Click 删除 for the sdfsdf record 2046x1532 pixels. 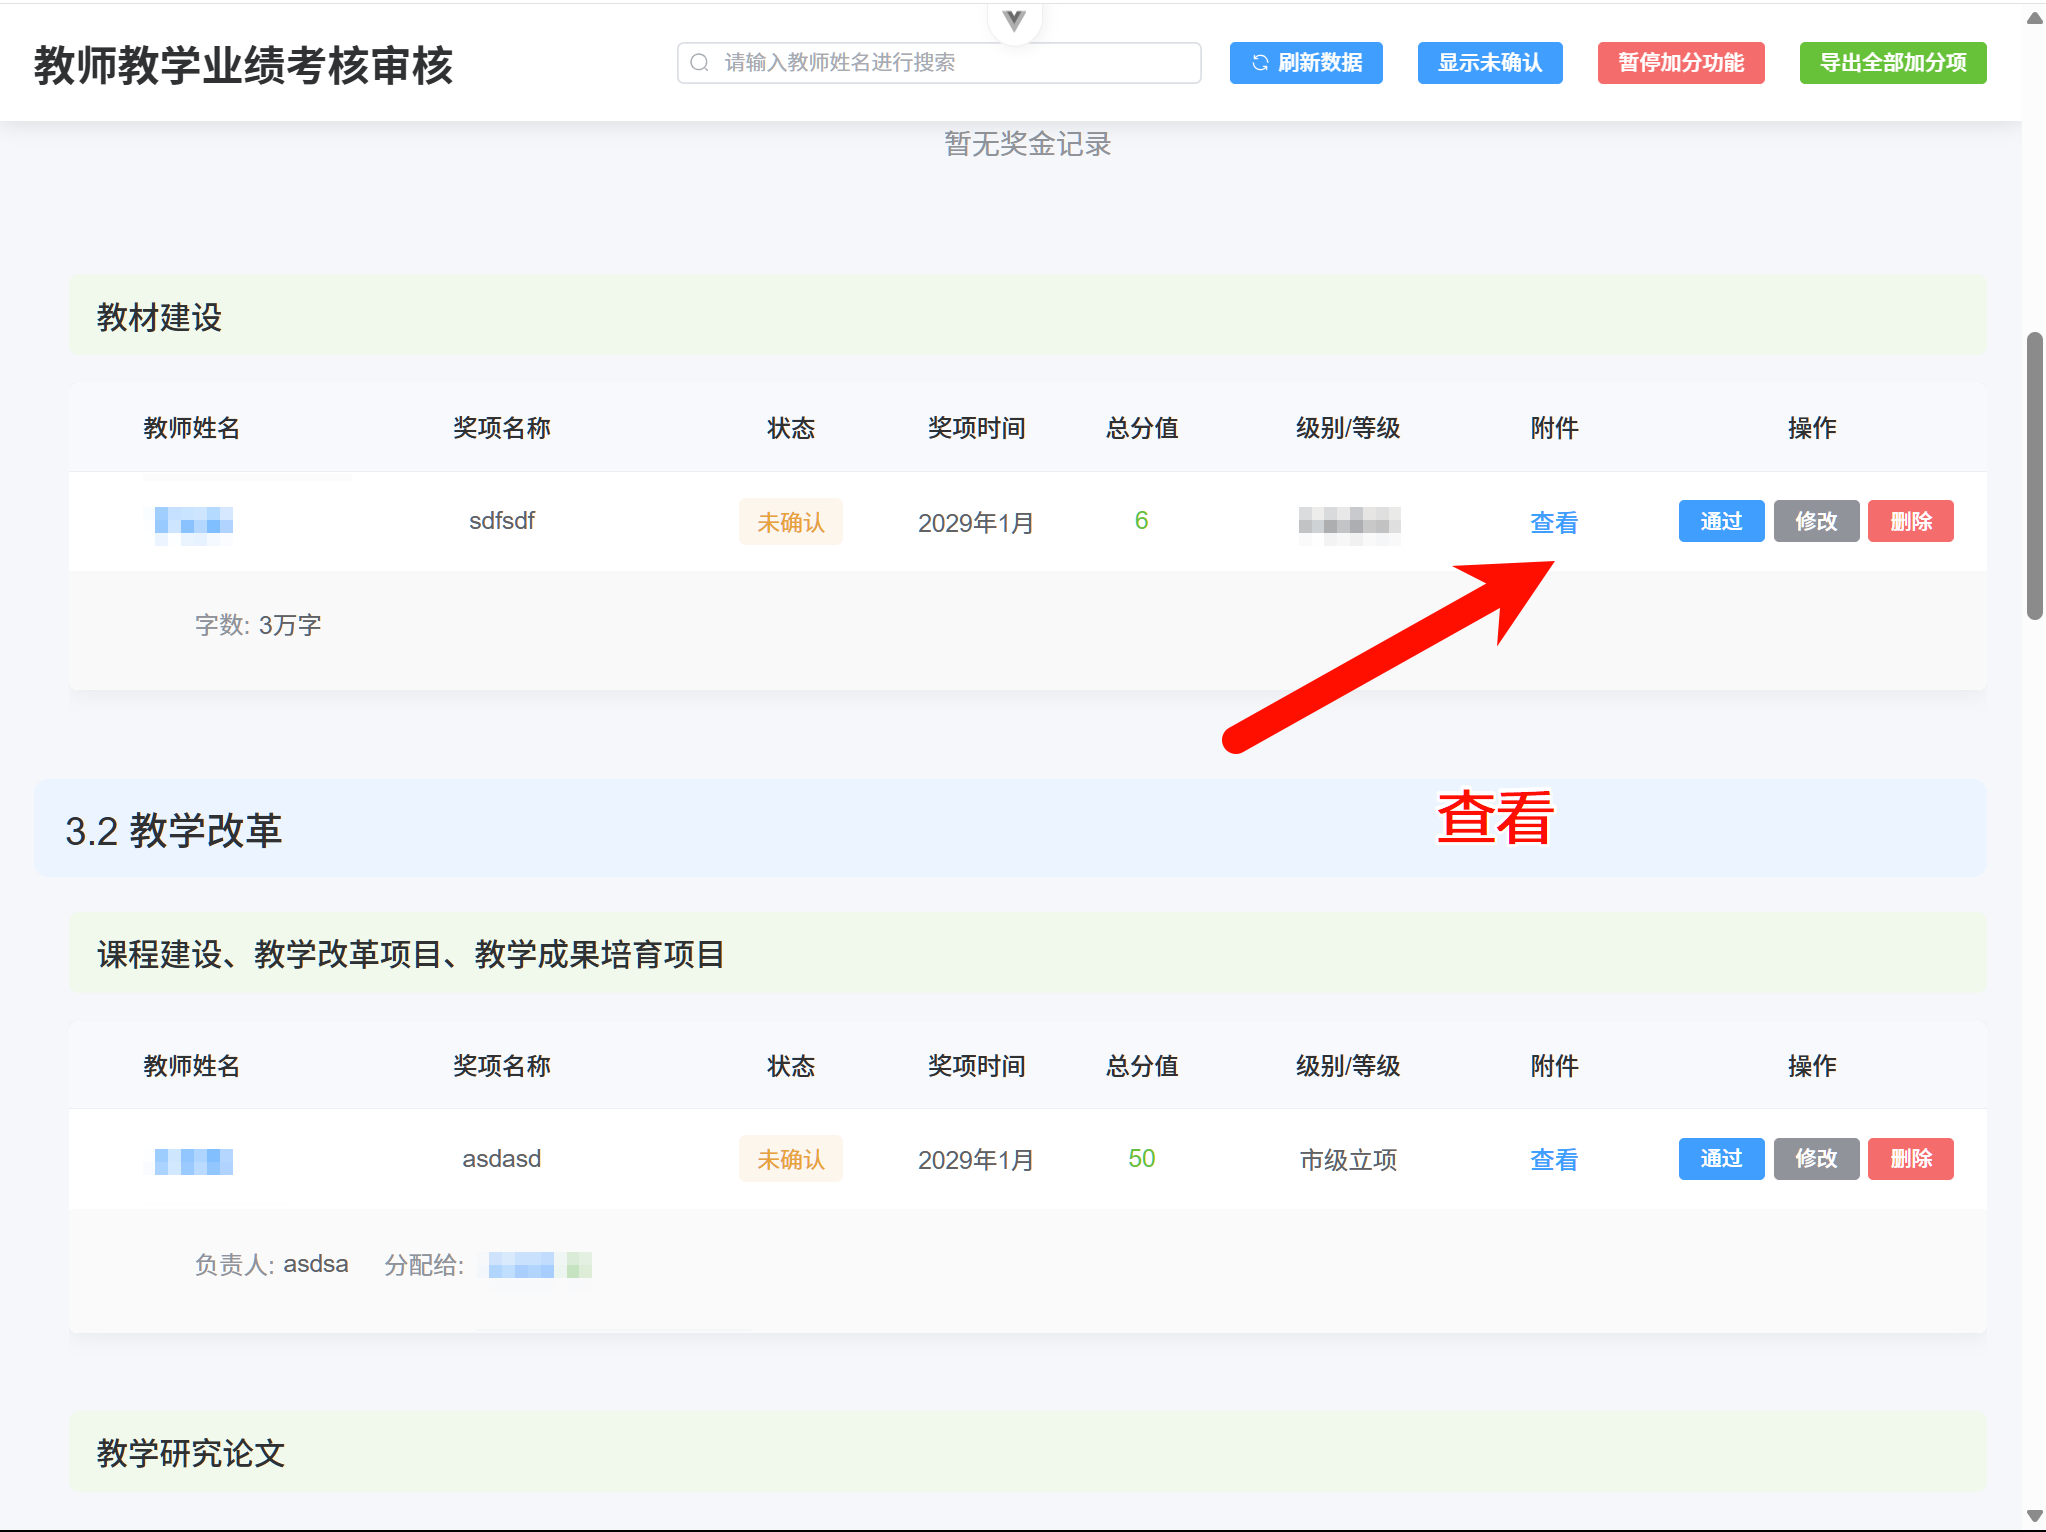(1910, 521)
